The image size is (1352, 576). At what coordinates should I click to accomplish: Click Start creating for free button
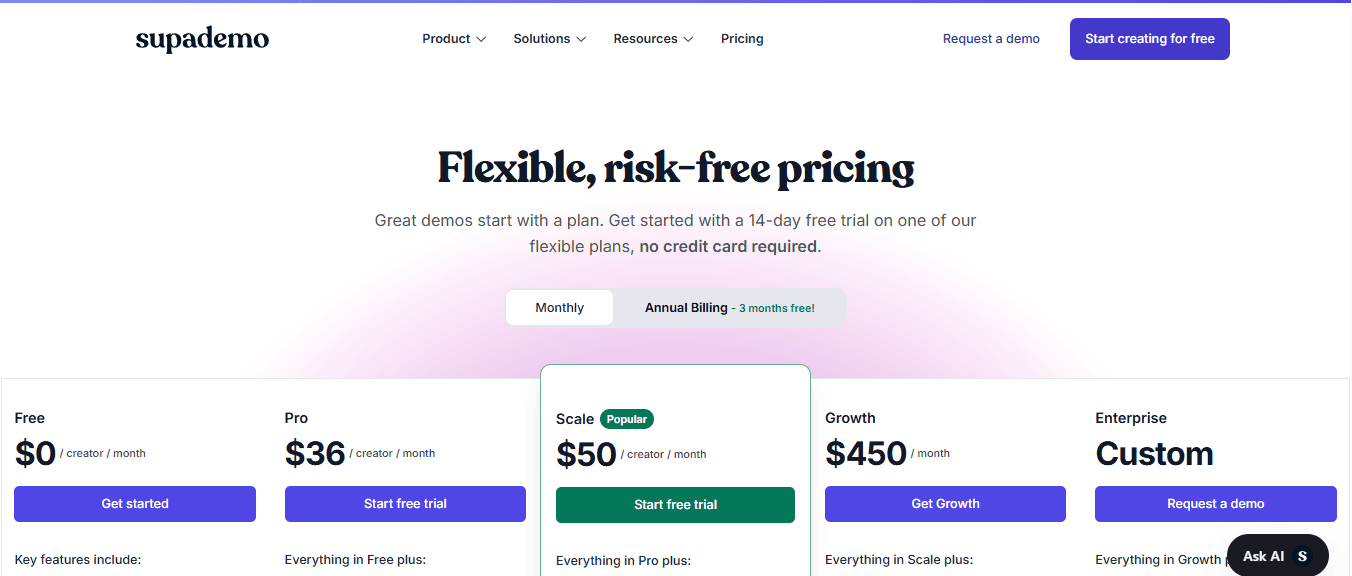[x=1150, y=39]
